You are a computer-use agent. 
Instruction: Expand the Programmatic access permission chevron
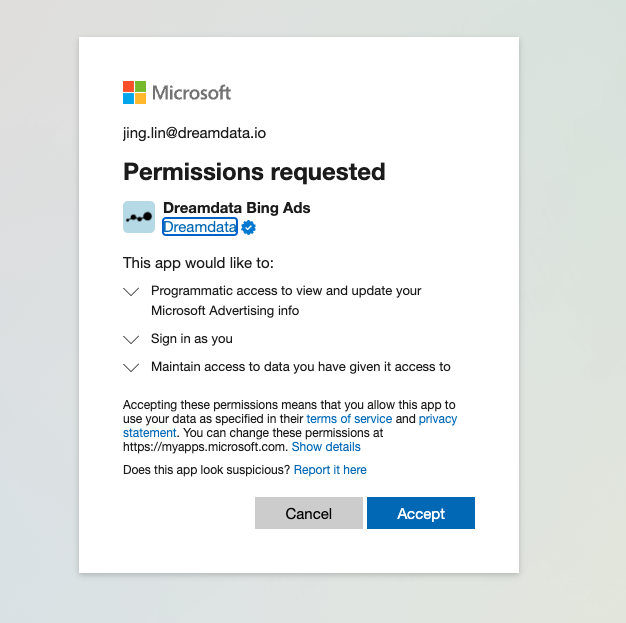(131, 291)
